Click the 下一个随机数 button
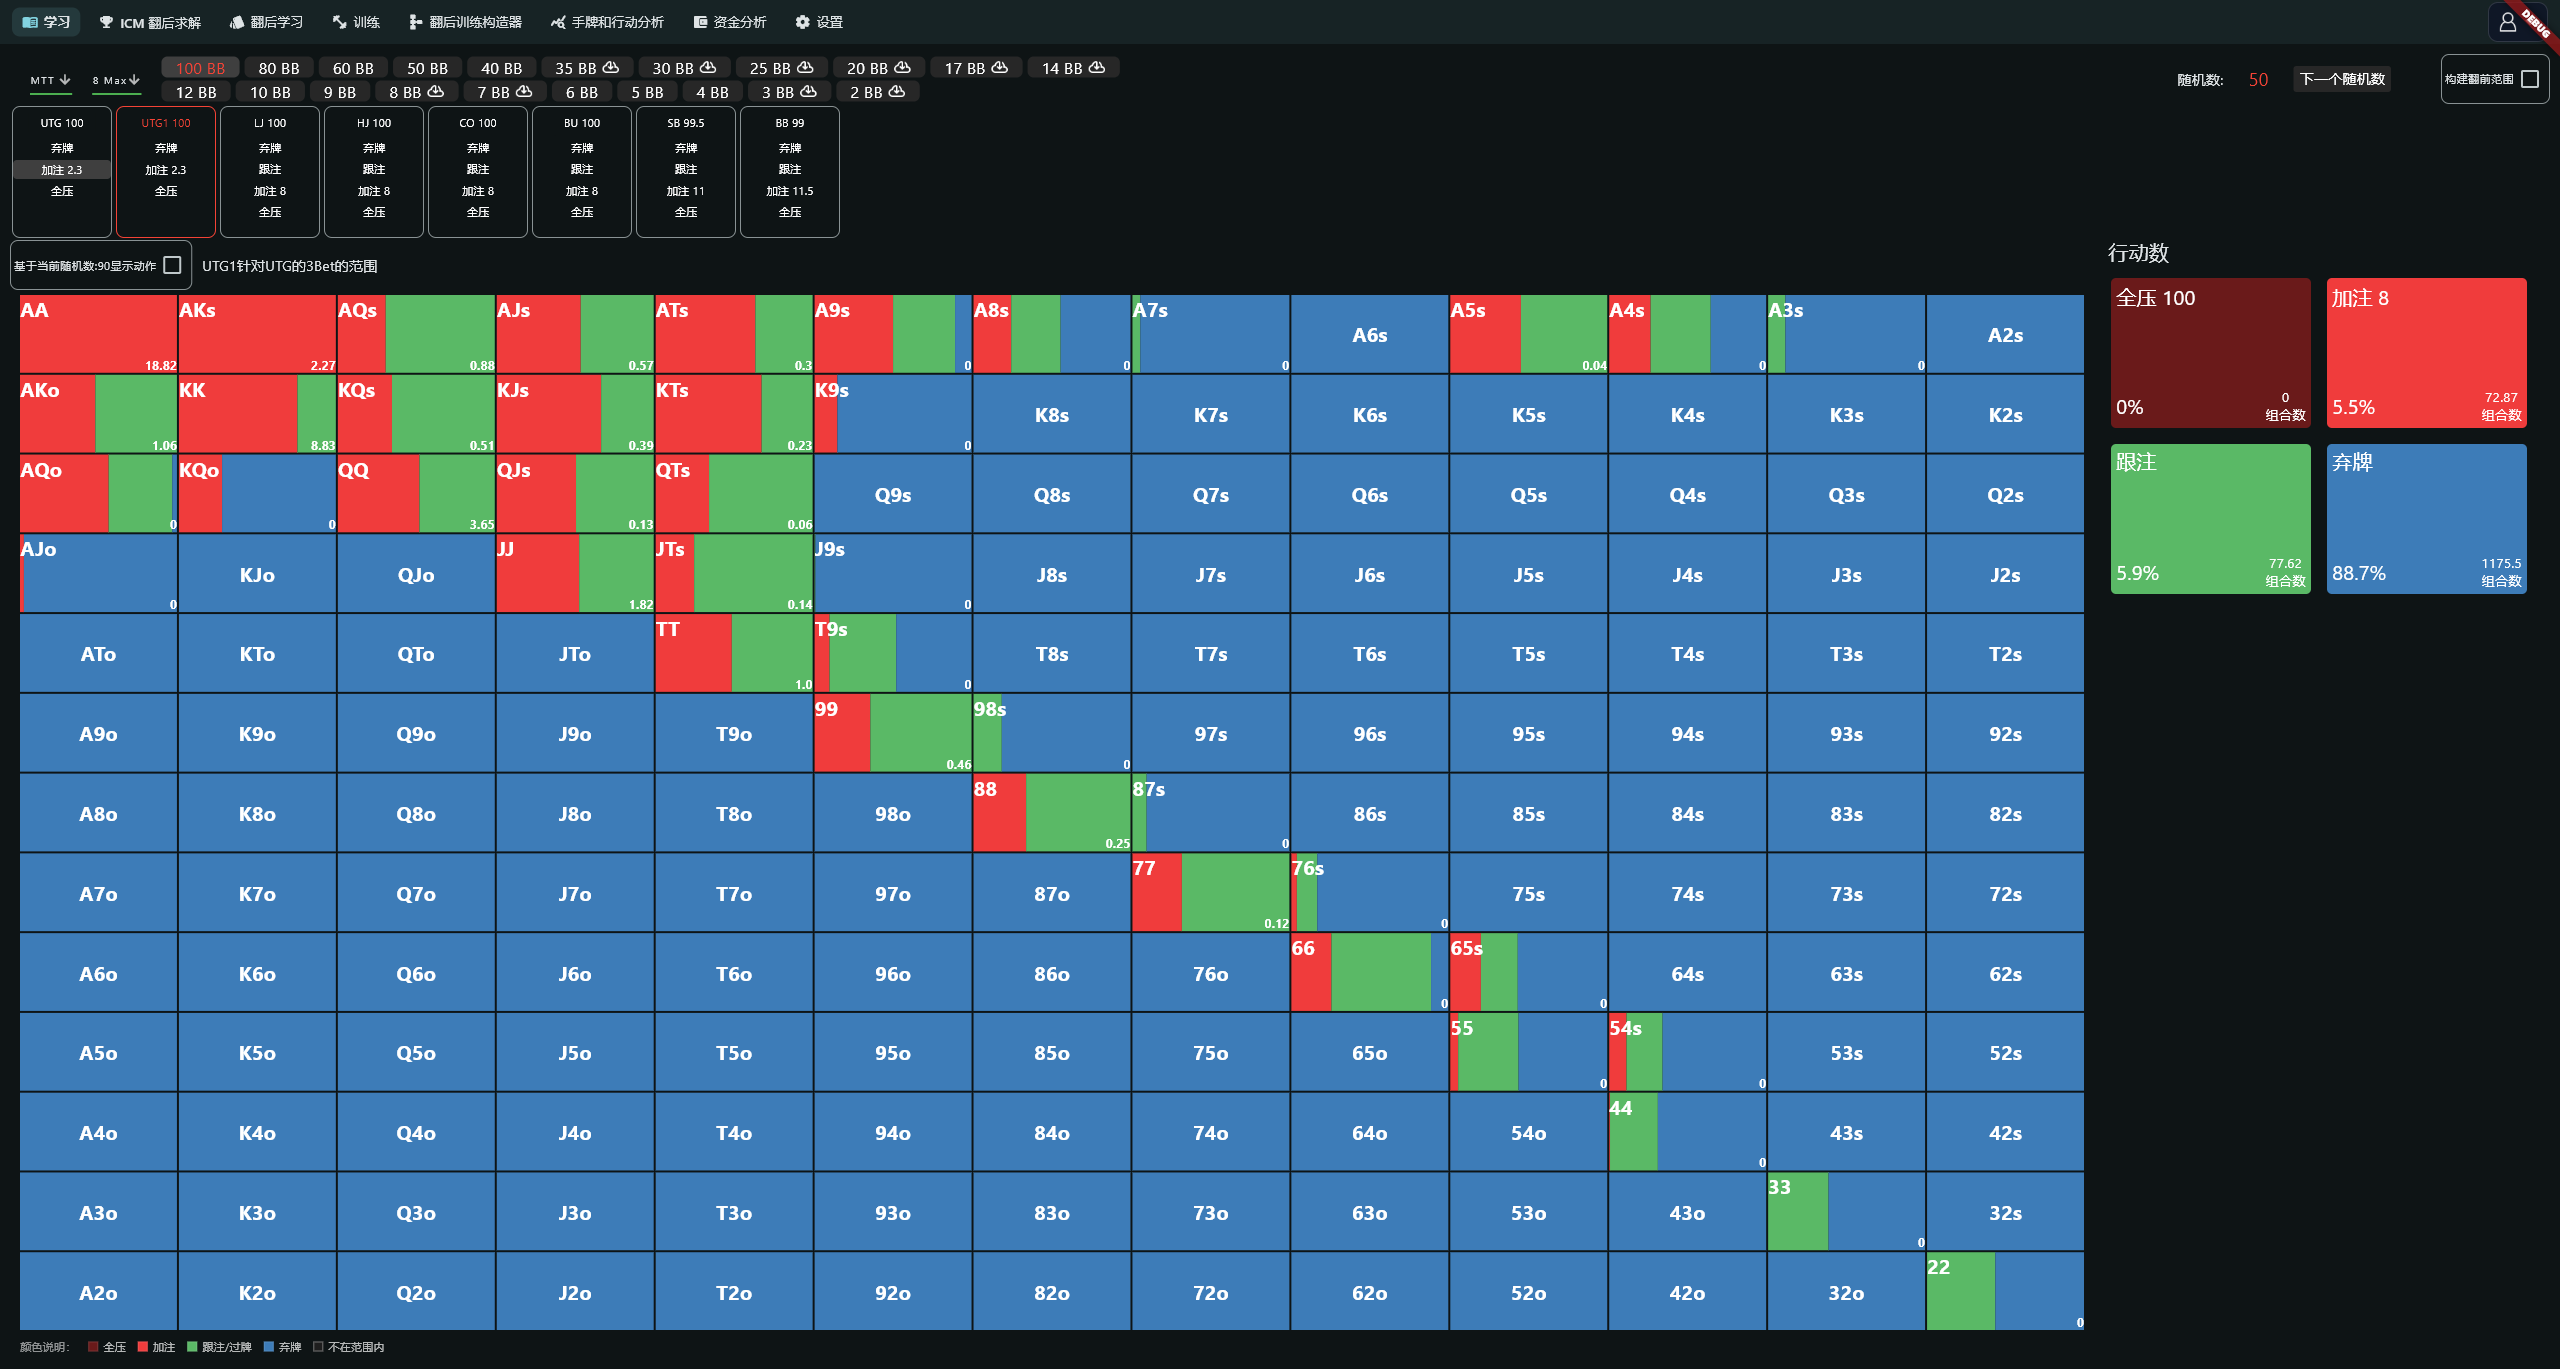The image size is (2560, 1369). click(x=2342, y=79)
